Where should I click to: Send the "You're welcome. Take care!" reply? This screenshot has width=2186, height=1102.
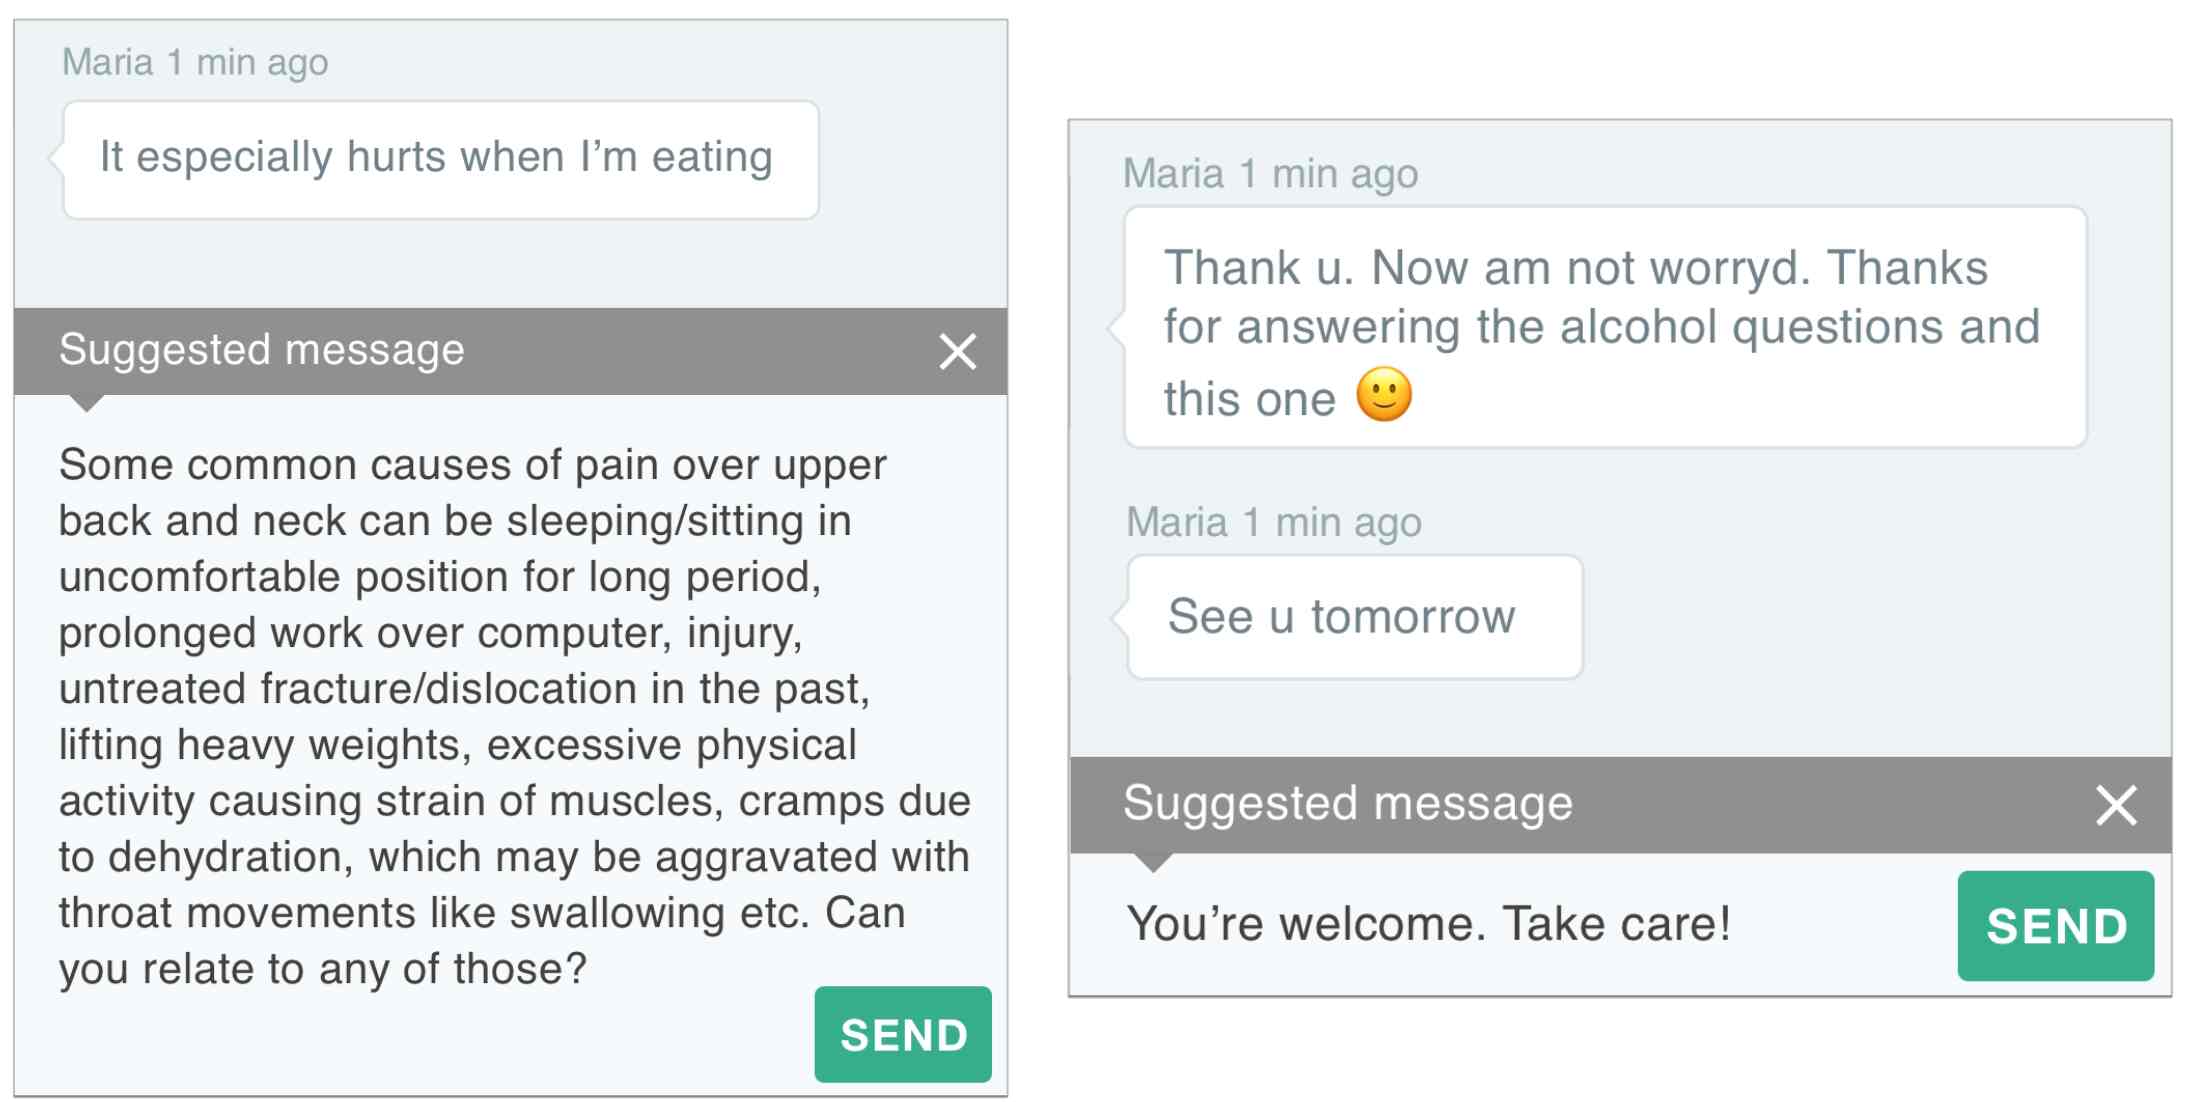point(2056,926)
